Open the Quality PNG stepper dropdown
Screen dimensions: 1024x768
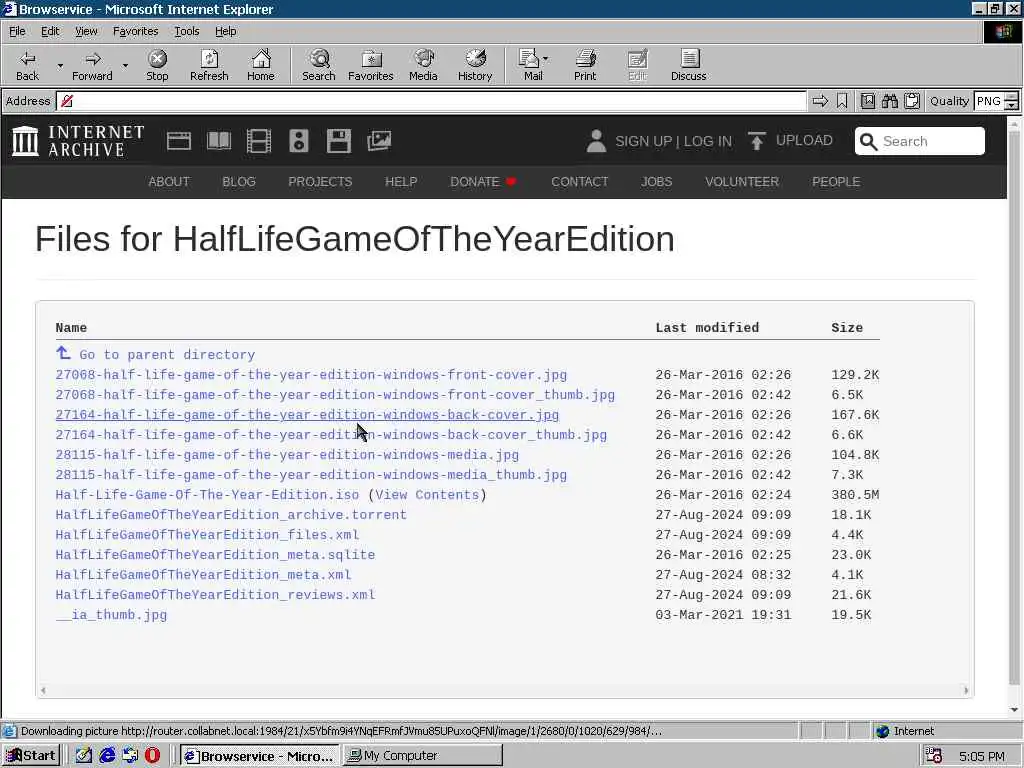1011,101
